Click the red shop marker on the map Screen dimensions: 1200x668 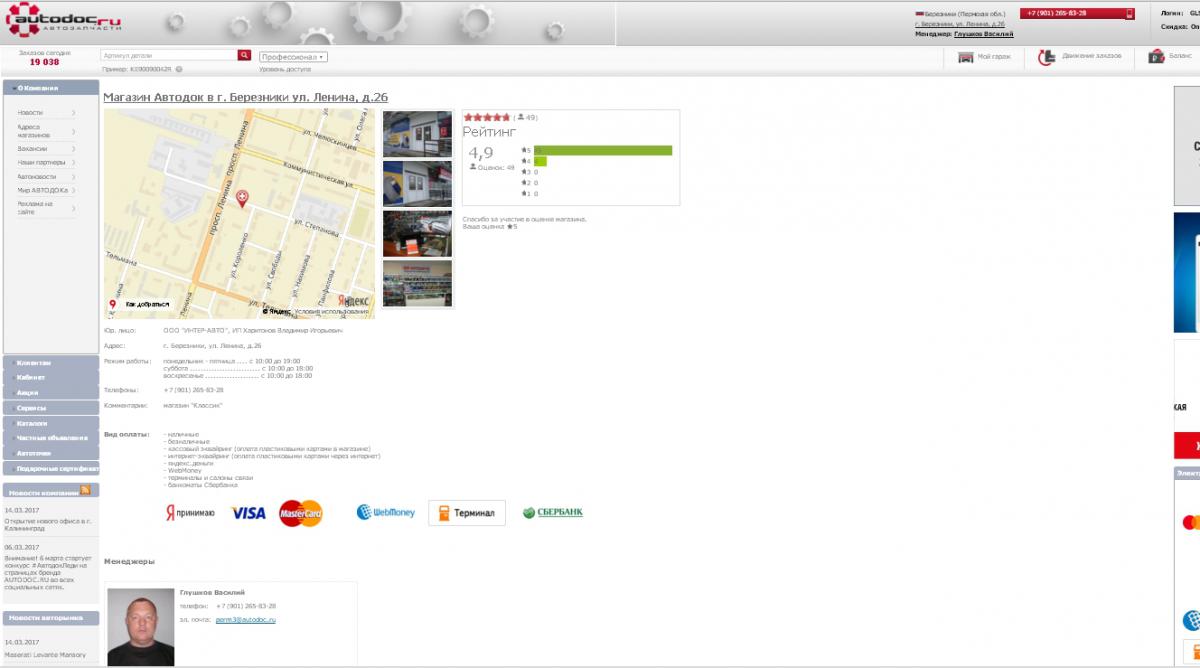pos(242,199)
